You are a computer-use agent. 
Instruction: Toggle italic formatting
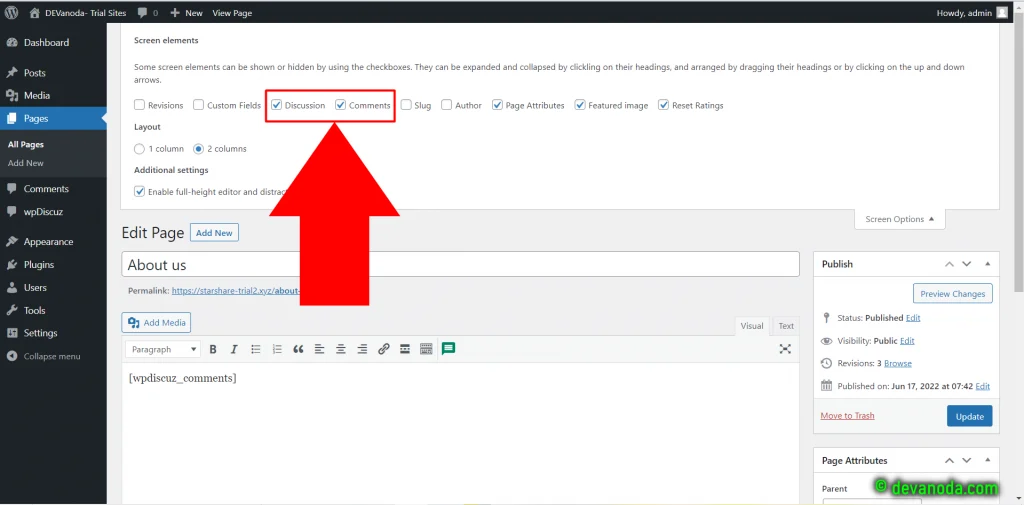(x=234, y=350)
